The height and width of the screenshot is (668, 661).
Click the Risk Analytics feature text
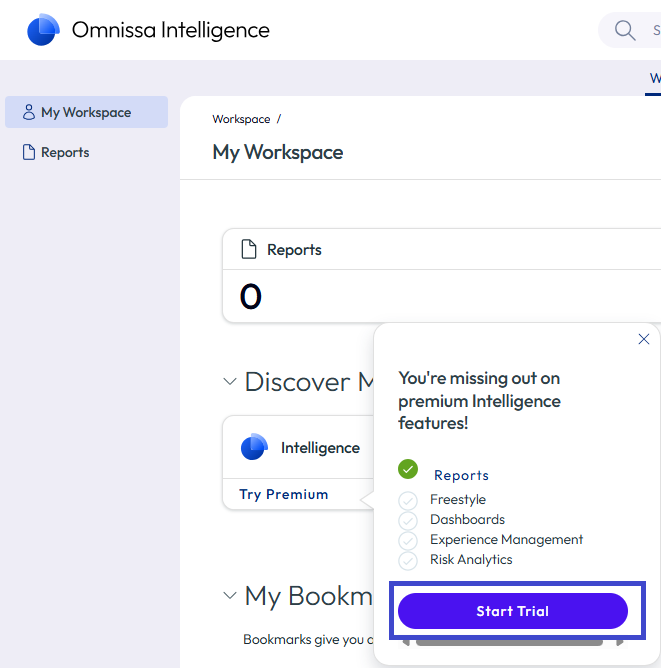click(471, 559)
